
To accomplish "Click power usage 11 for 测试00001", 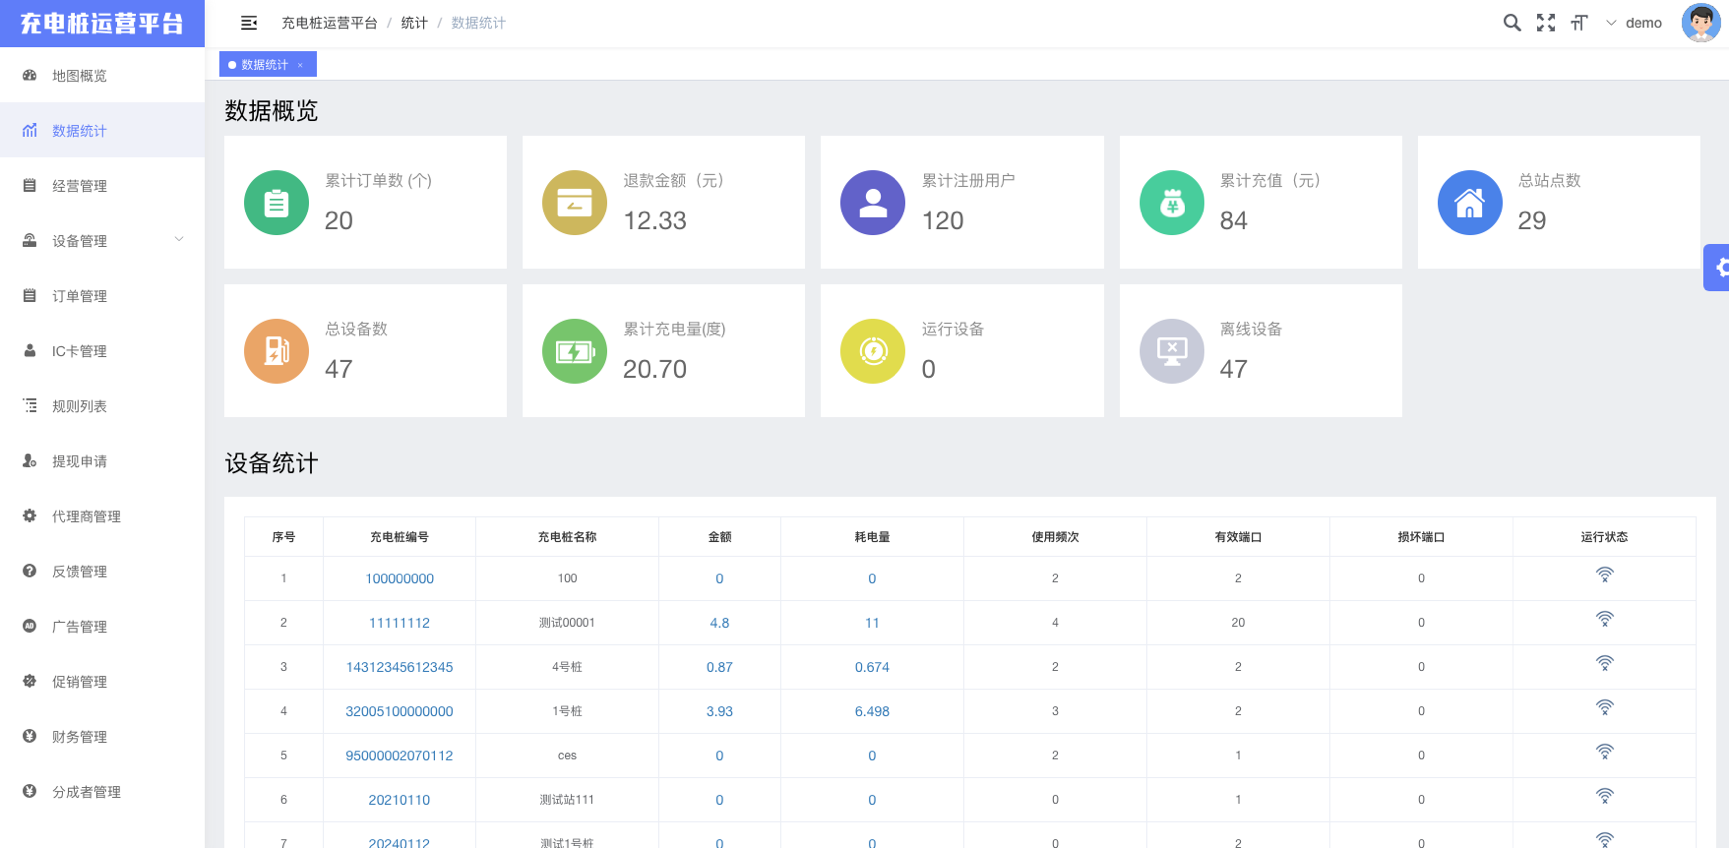I will [x=872, y=622].
